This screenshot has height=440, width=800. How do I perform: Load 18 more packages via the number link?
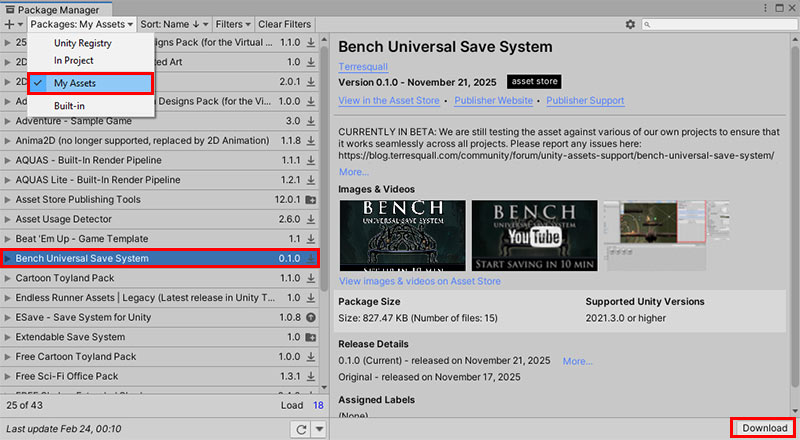tap(318, 405)
